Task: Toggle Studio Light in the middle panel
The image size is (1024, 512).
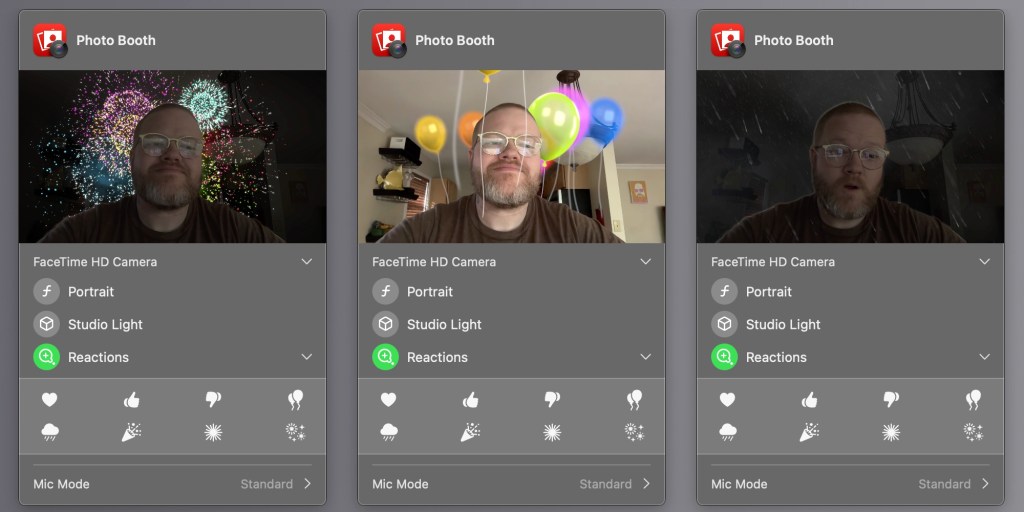Action: tap(386, 324)
